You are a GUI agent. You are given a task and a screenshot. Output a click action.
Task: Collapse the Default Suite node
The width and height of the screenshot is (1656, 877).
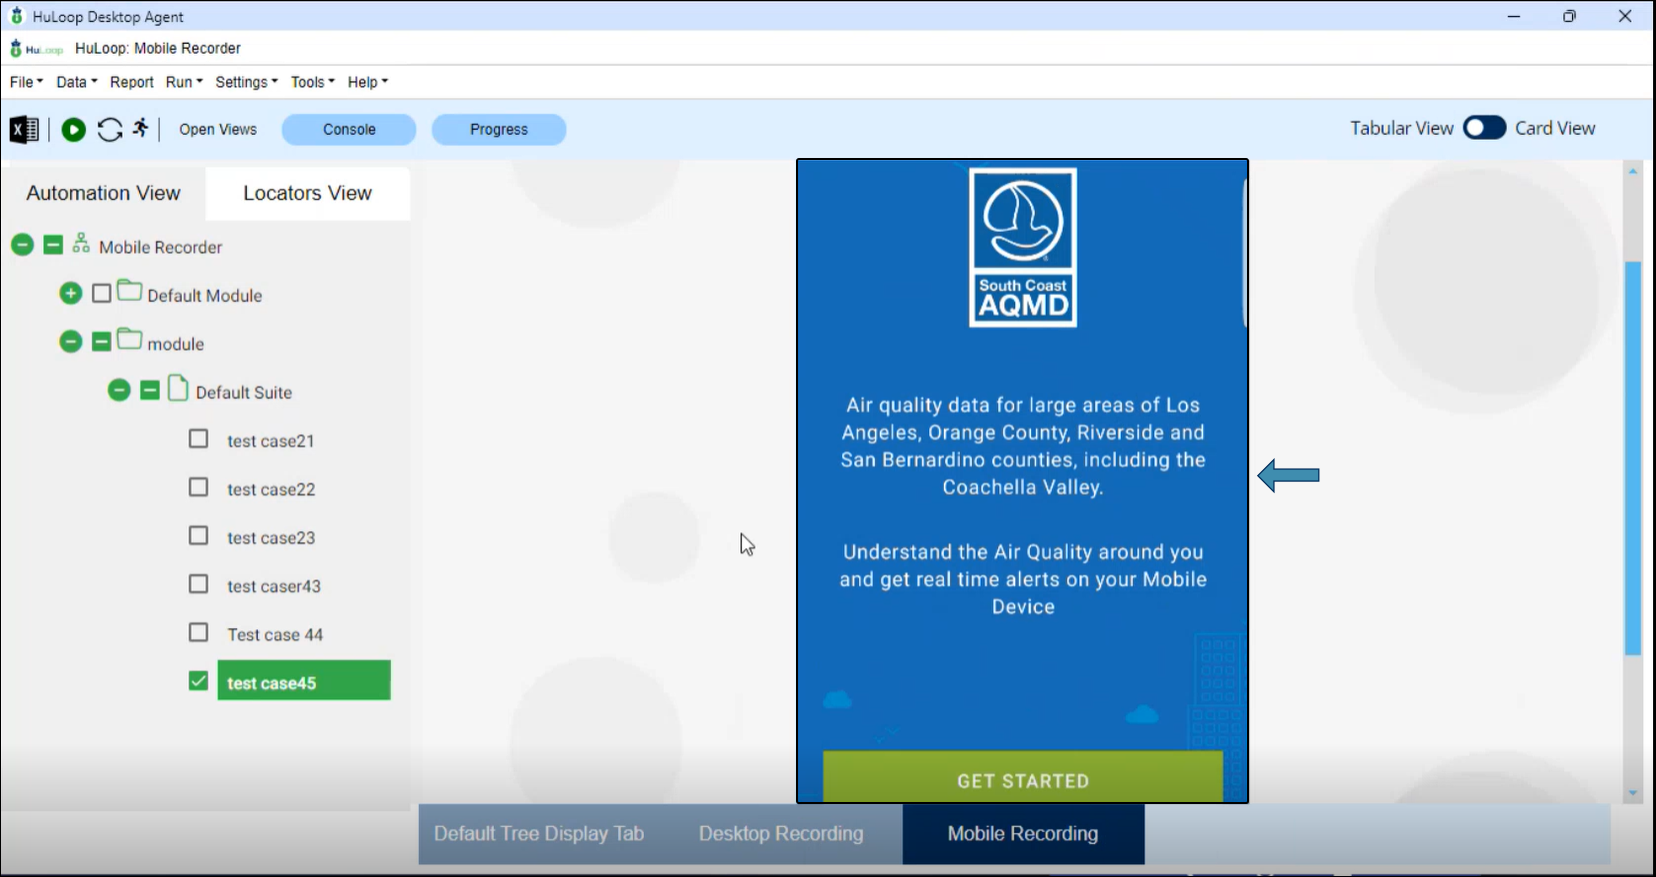tap(119, 390)
